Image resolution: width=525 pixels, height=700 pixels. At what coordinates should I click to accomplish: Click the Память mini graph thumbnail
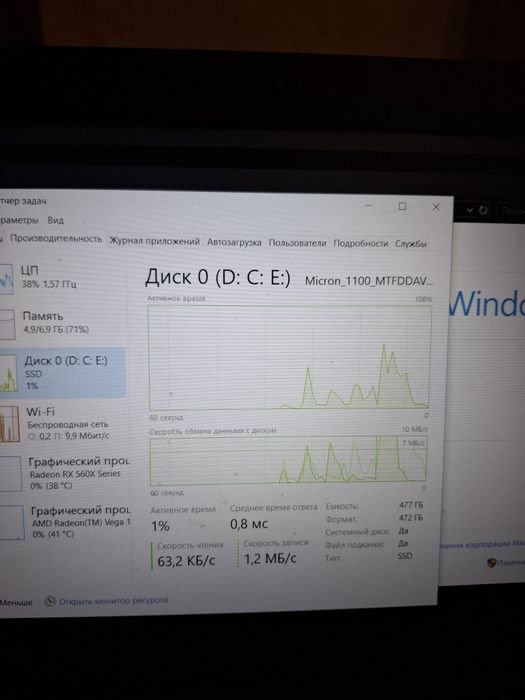(x=7, y=325)
